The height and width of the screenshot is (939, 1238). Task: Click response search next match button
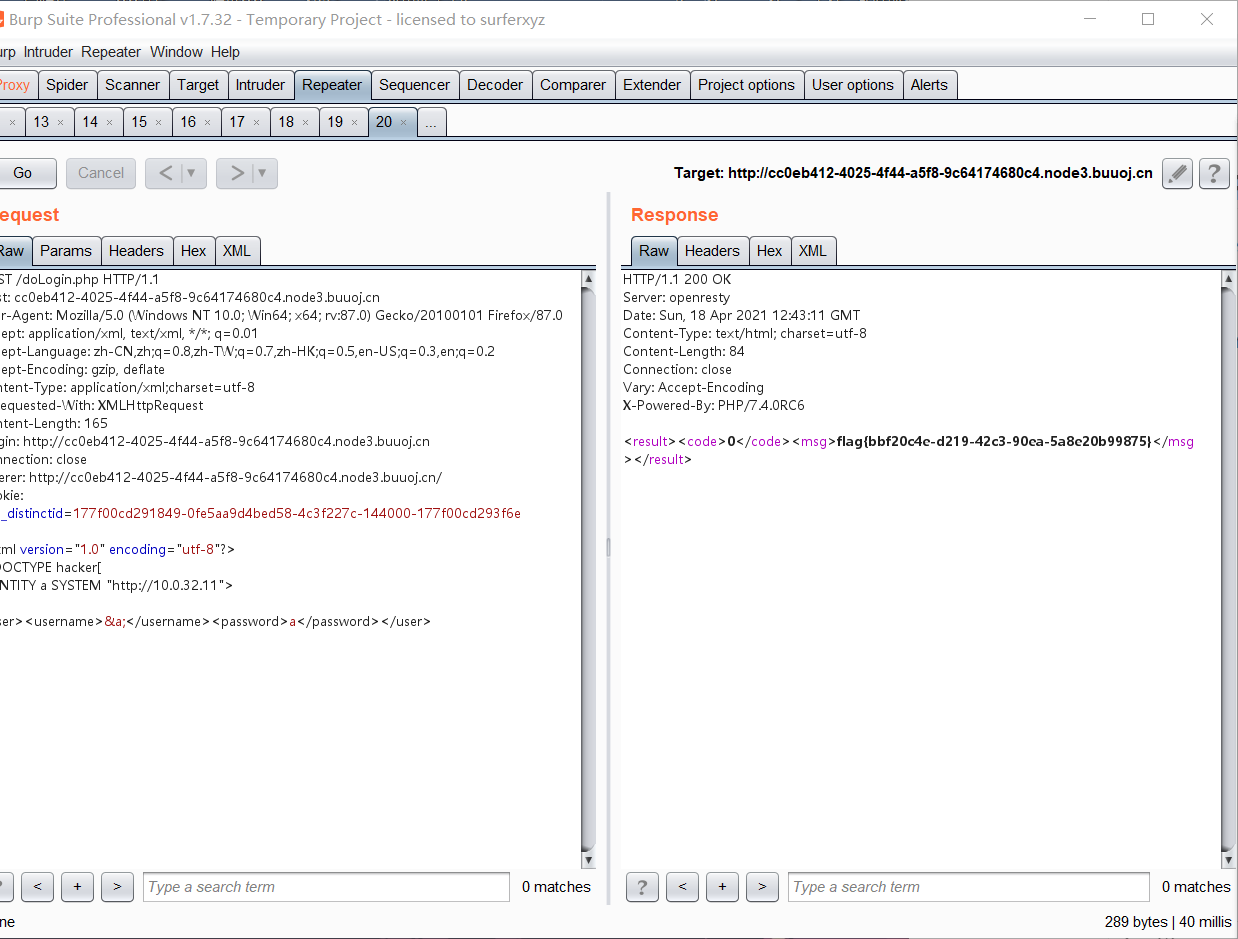(x=762, y=887)
